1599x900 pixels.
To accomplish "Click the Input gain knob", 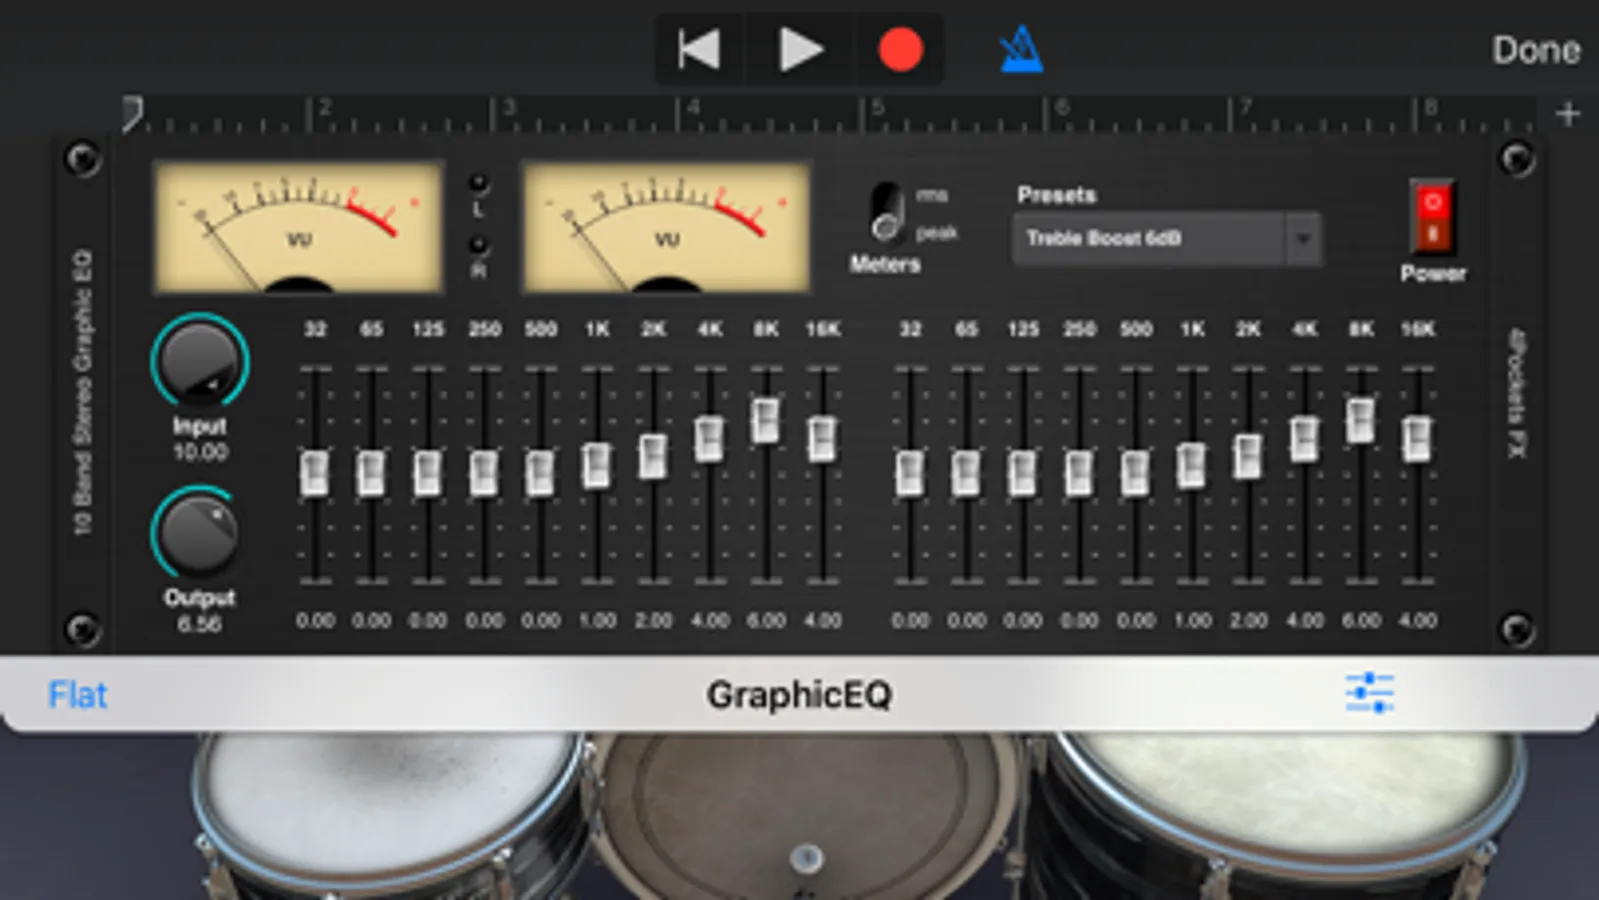I will 199,363.
